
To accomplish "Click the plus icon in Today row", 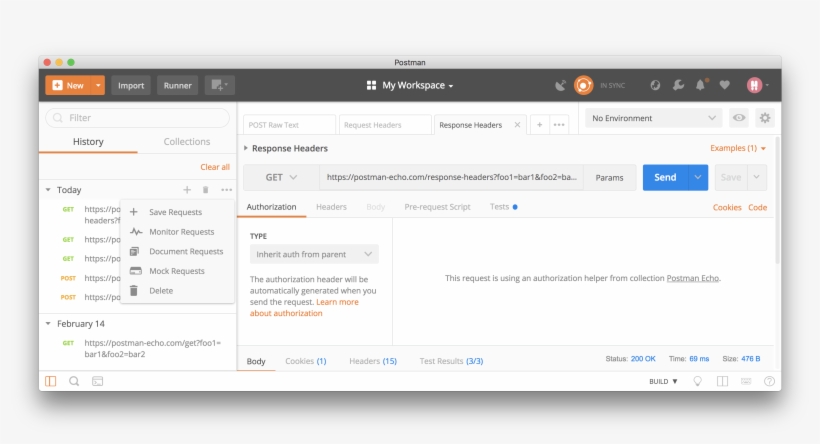I will (x=187, y=190).
